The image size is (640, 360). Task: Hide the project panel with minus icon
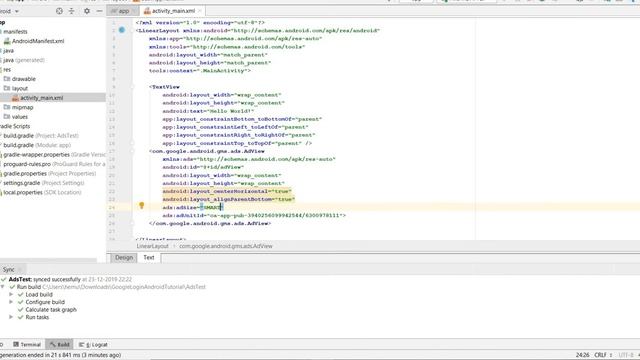tap(99, 11)
